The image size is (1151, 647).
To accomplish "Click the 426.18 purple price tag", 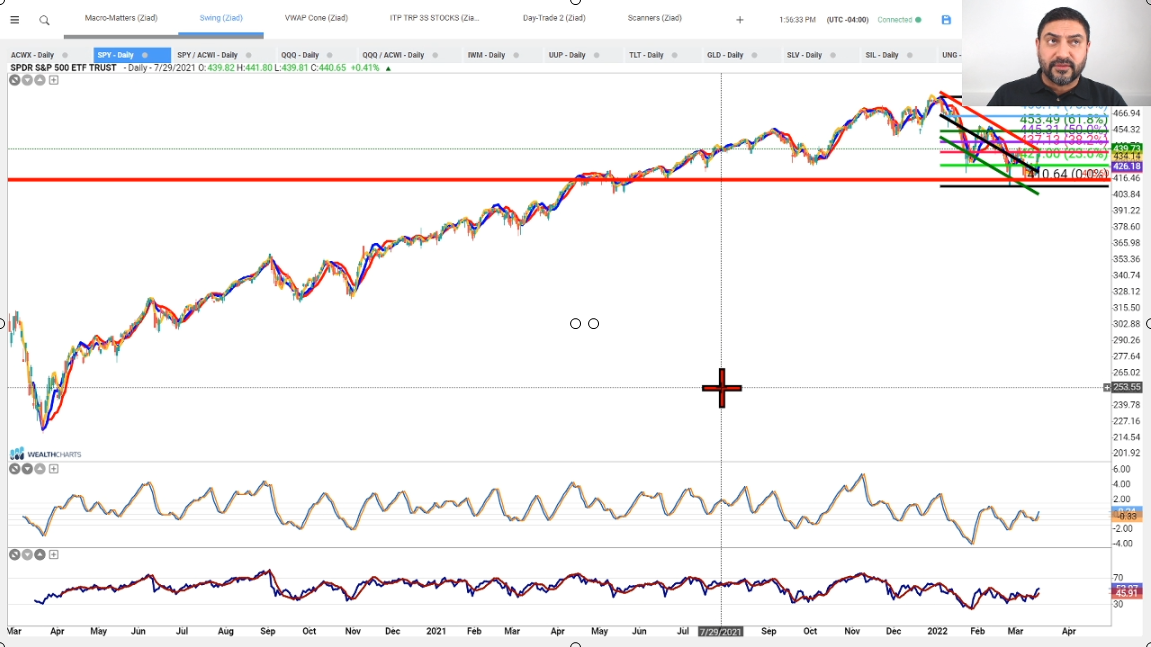I will [1127, 167].
